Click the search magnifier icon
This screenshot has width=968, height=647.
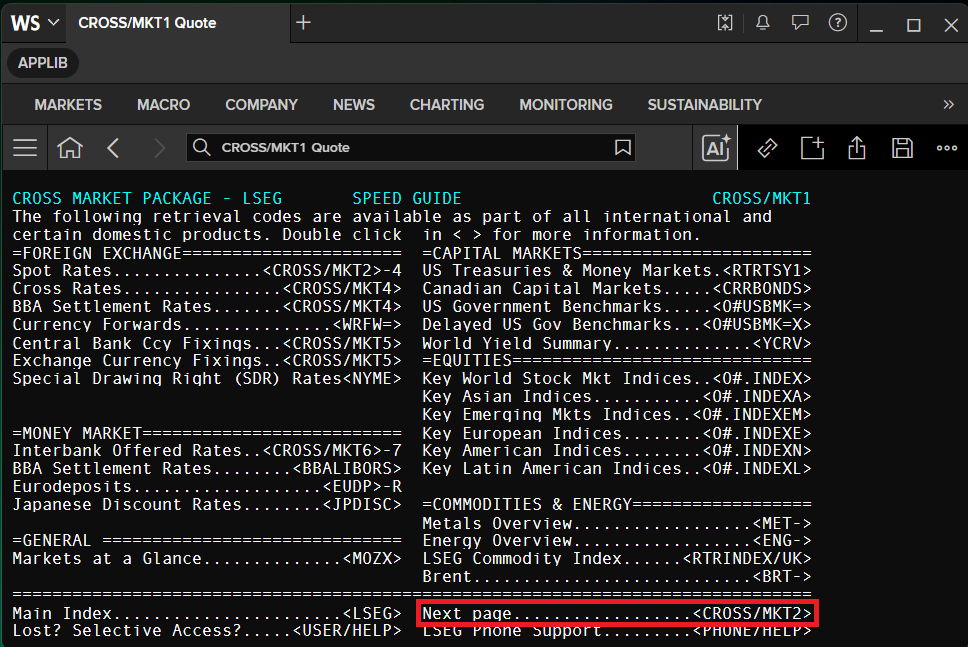[201, 147]
